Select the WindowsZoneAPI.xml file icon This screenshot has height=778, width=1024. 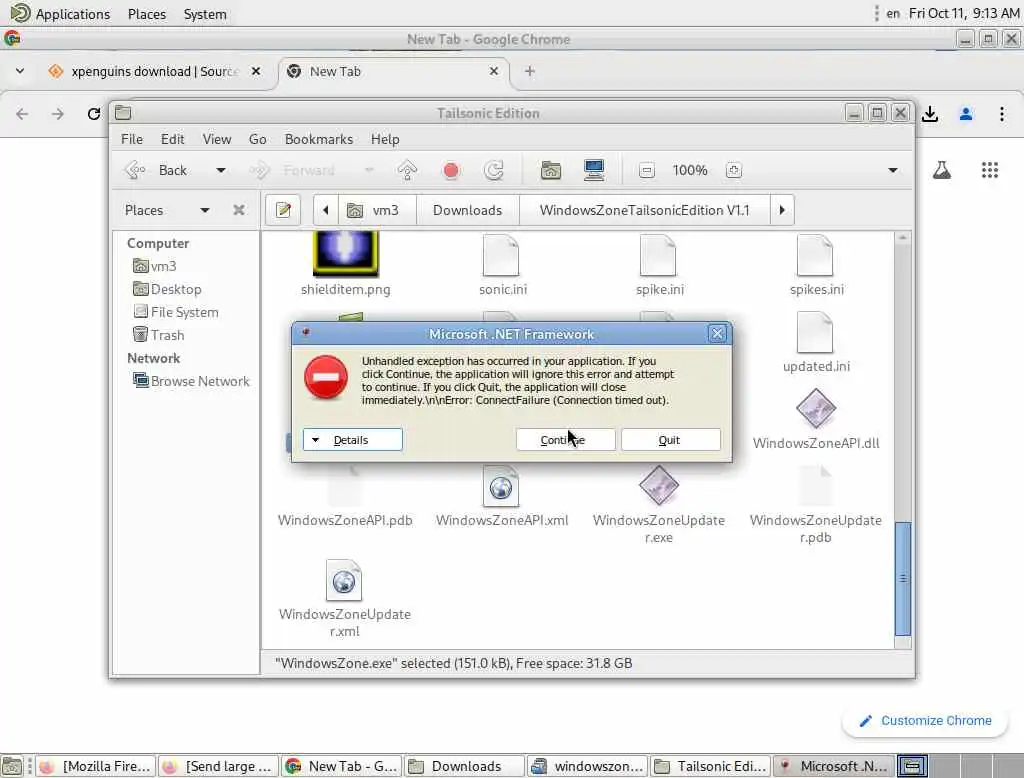501,487
